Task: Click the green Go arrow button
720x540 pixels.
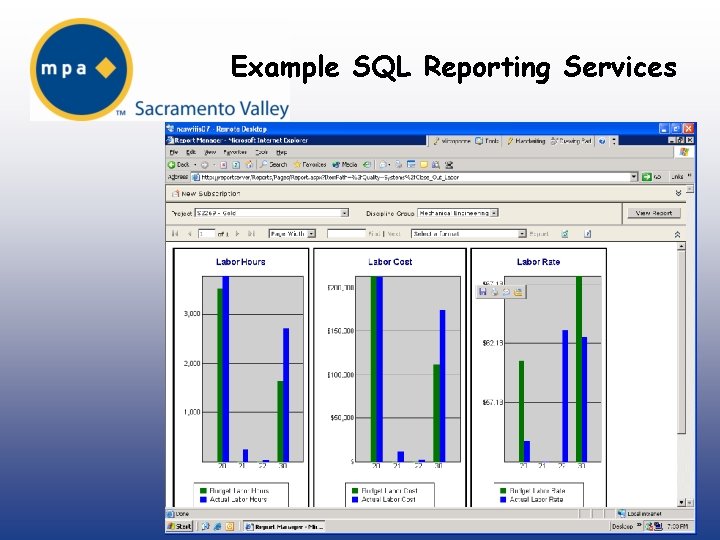Action: click(x=647, y=177)
